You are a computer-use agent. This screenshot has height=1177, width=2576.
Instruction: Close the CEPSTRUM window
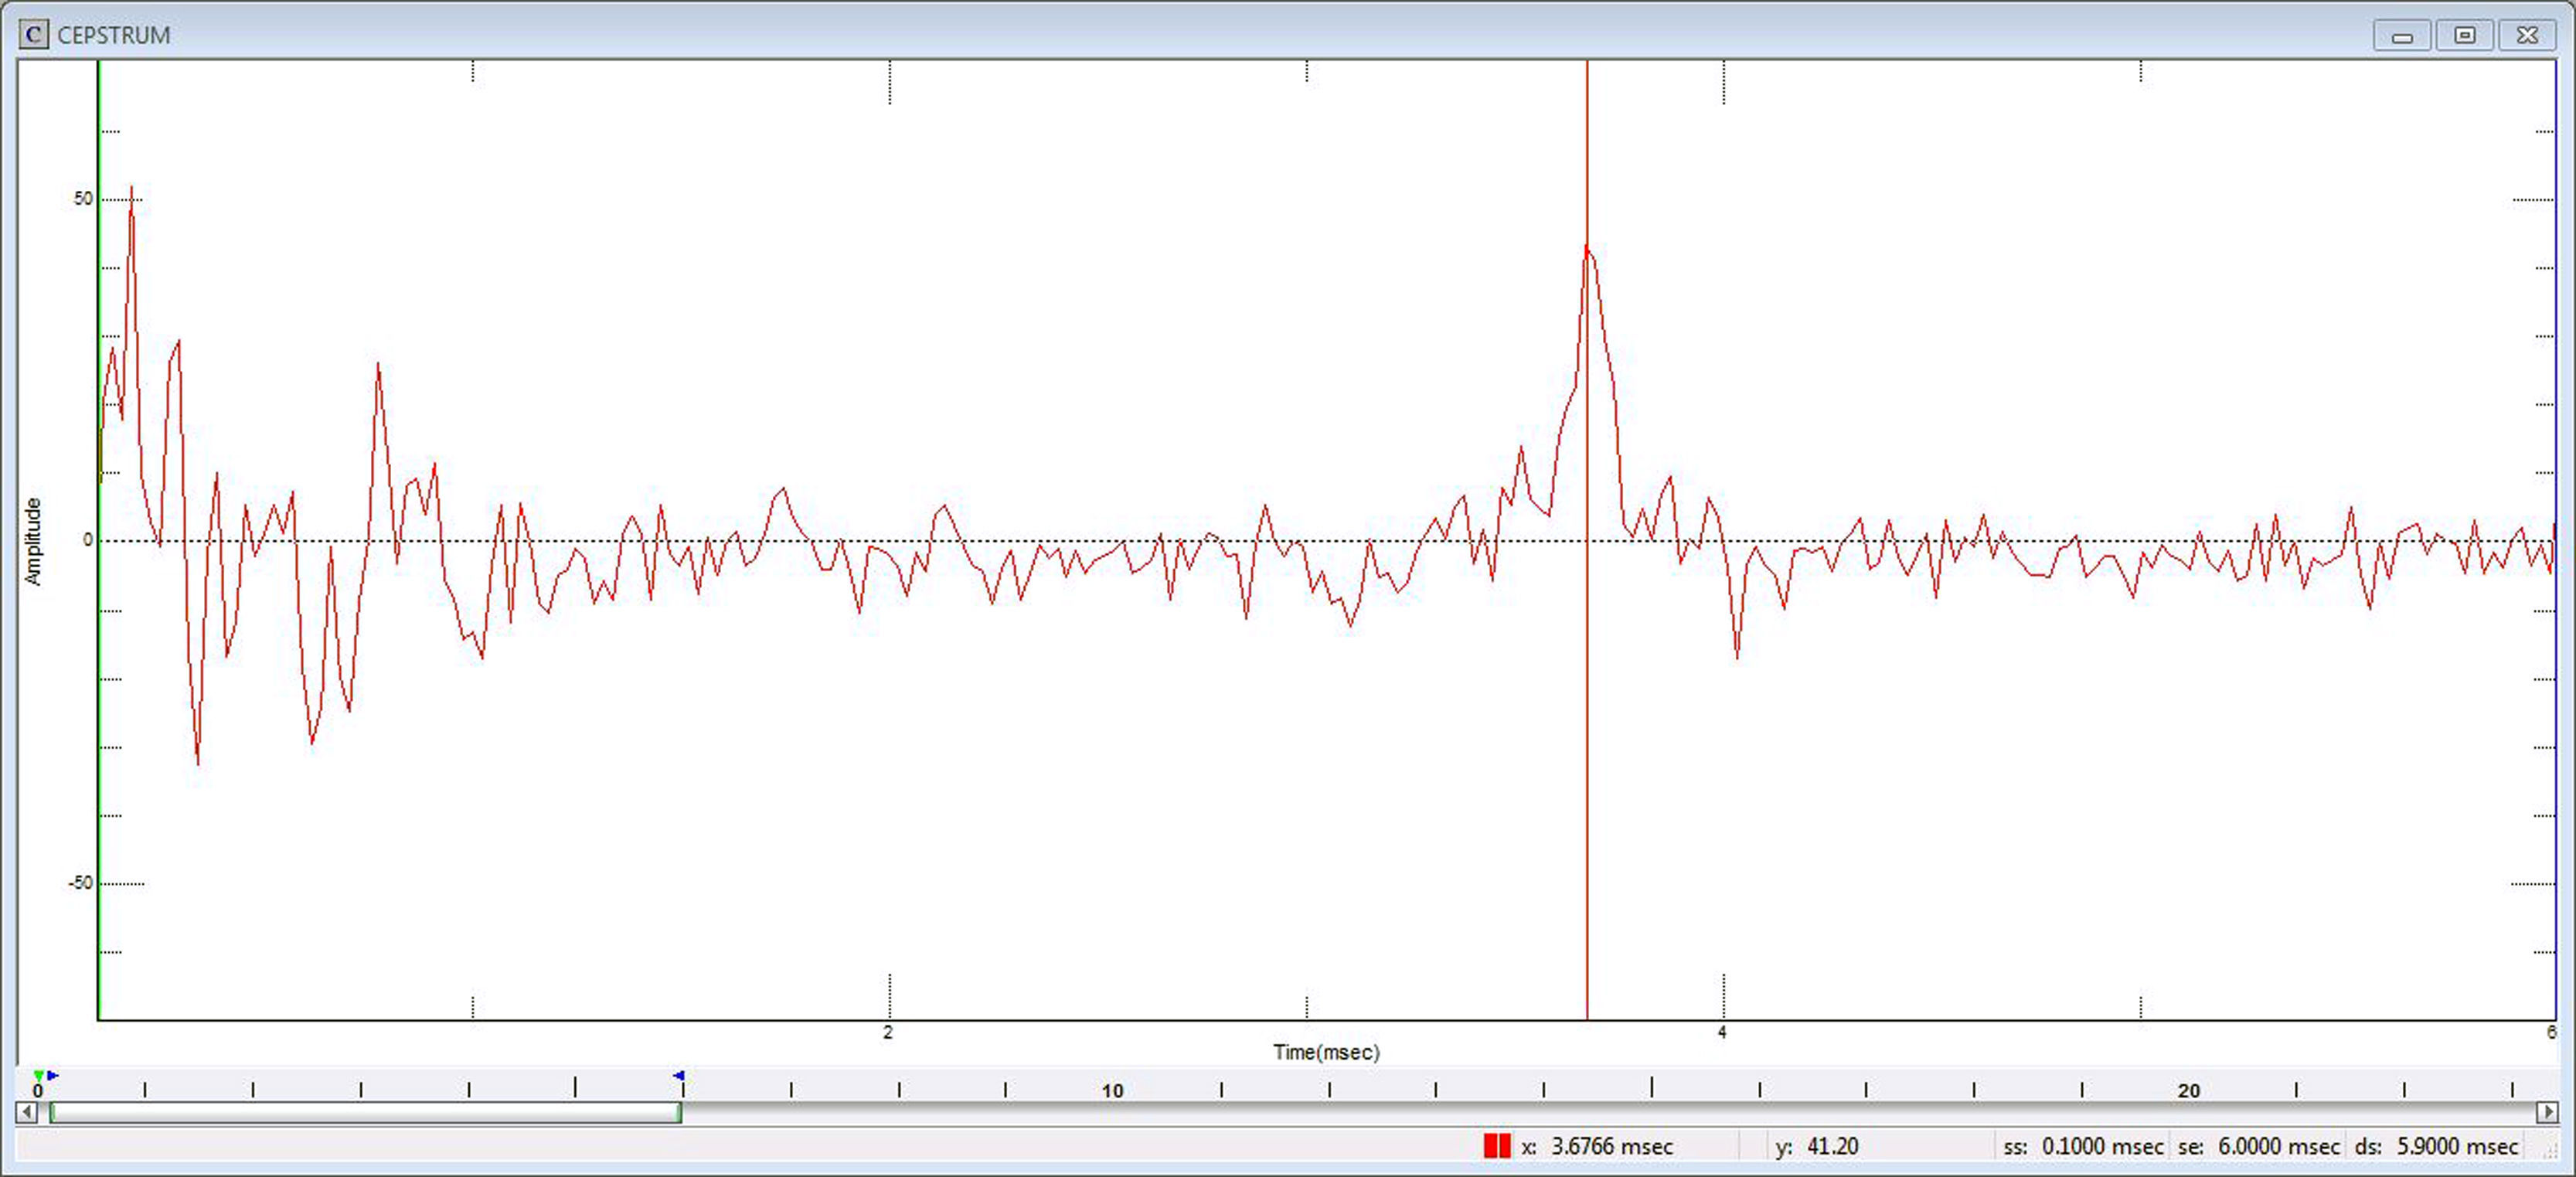point(2527,36)
